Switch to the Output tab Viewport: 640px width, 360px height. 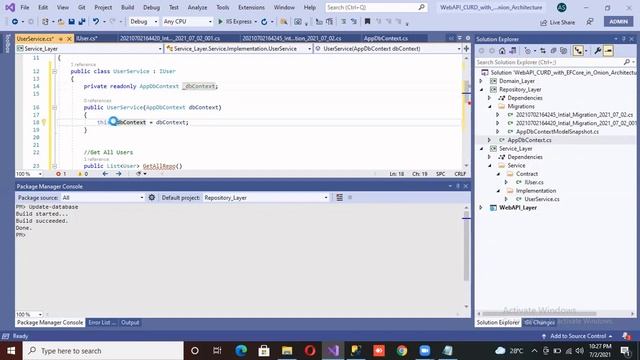click(130, 323)
